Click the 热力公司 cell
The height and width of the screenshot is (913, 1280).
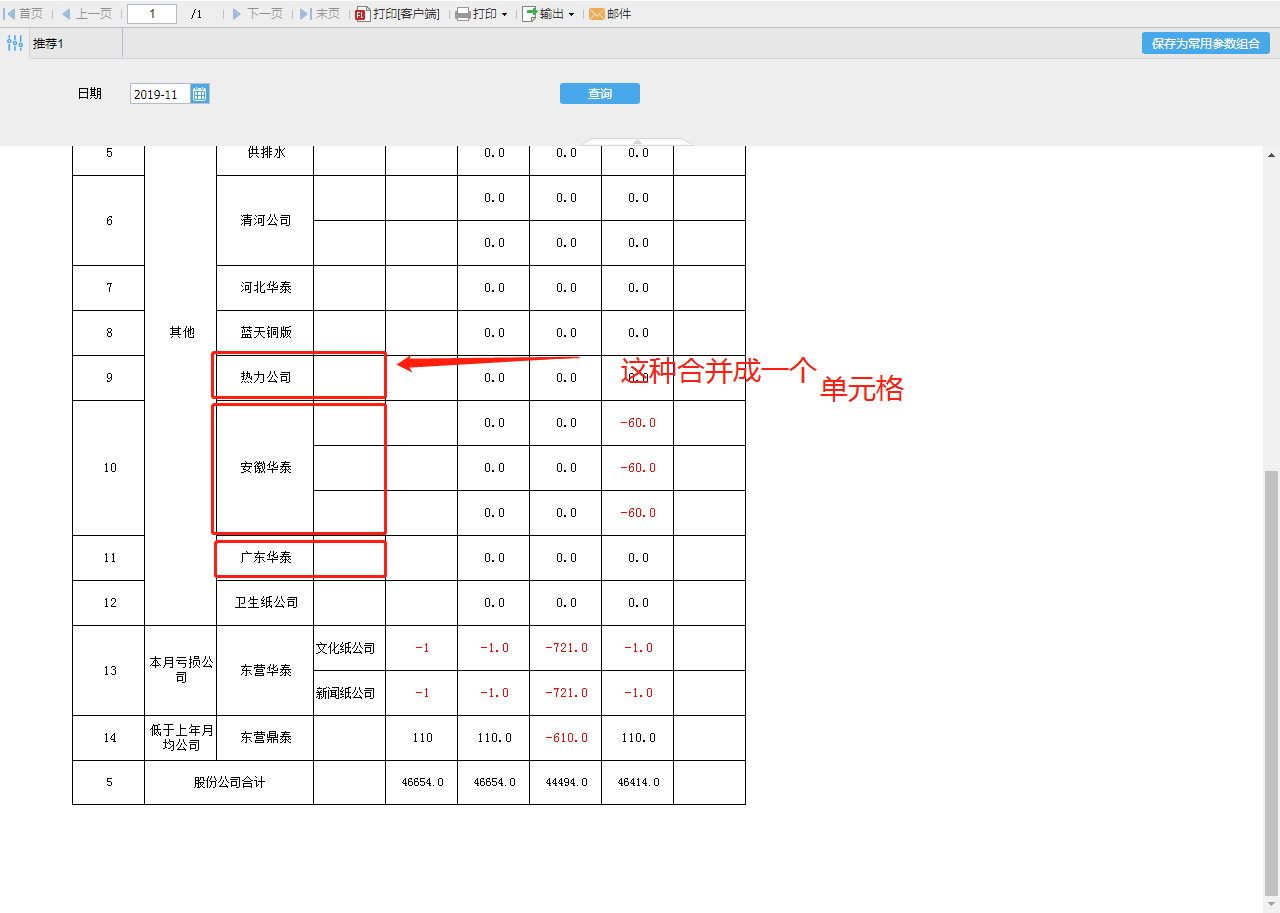(x=265, y=378)
